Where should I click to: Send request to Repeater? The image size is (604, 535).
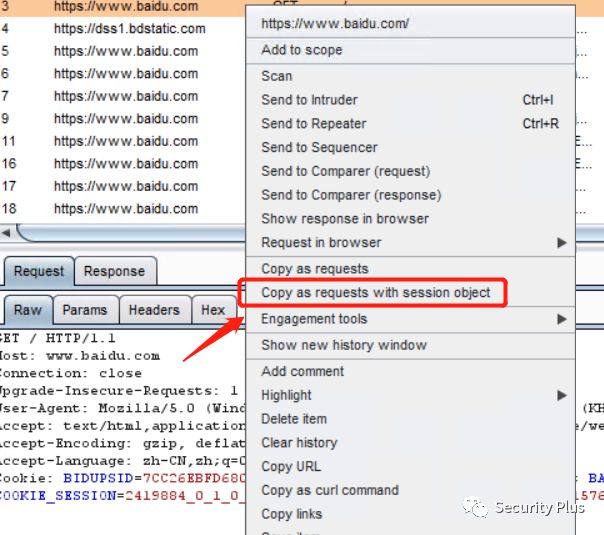(411, 124)
